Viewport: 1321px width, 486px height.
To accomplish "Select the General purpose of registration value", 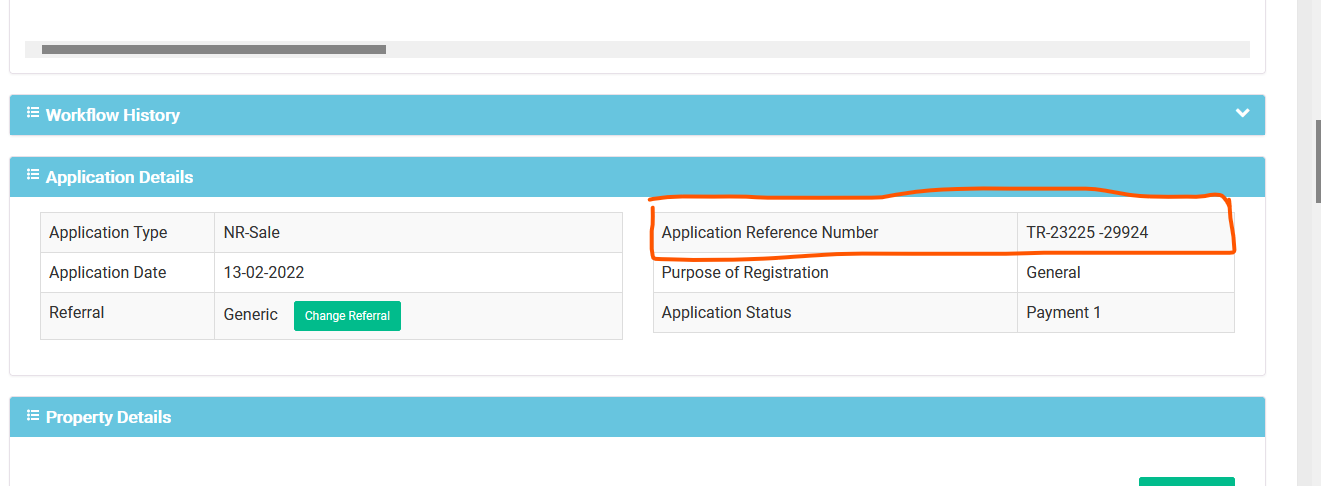I will 1053,273.
